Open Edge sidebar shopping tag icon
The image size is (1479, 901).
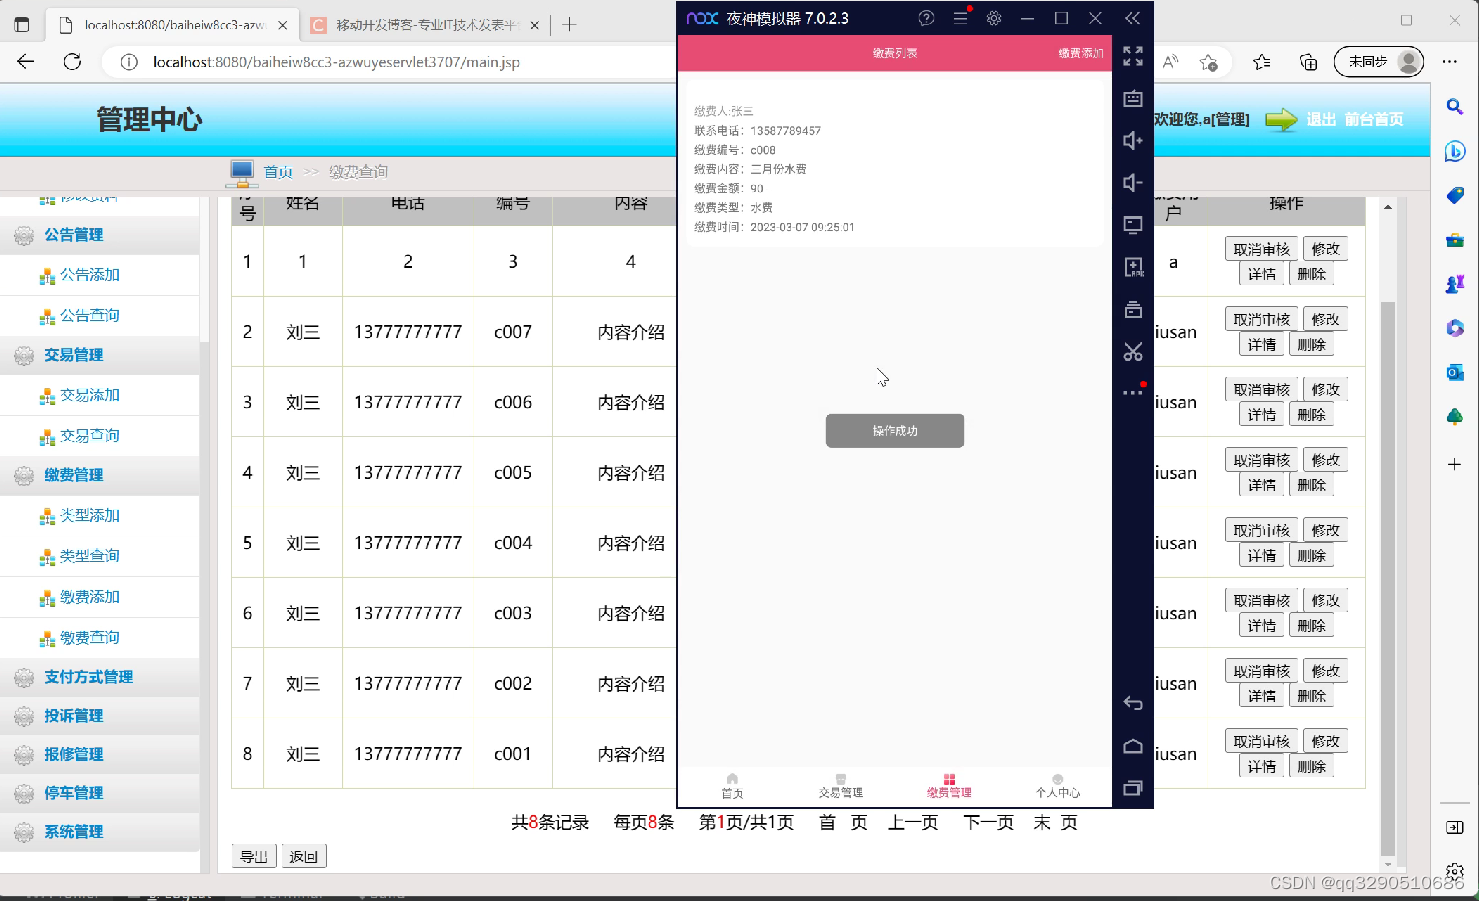tap(1454, 195)
